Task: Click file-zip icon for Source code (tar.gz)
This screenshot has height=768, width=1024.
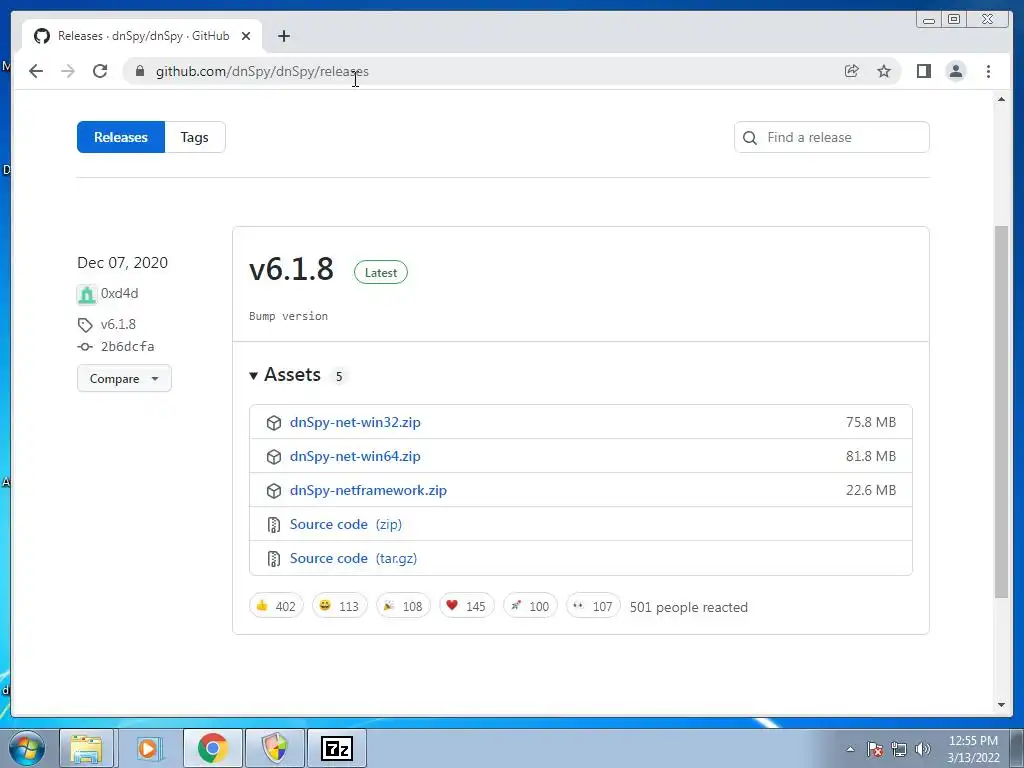Action: tap(274, 558)
